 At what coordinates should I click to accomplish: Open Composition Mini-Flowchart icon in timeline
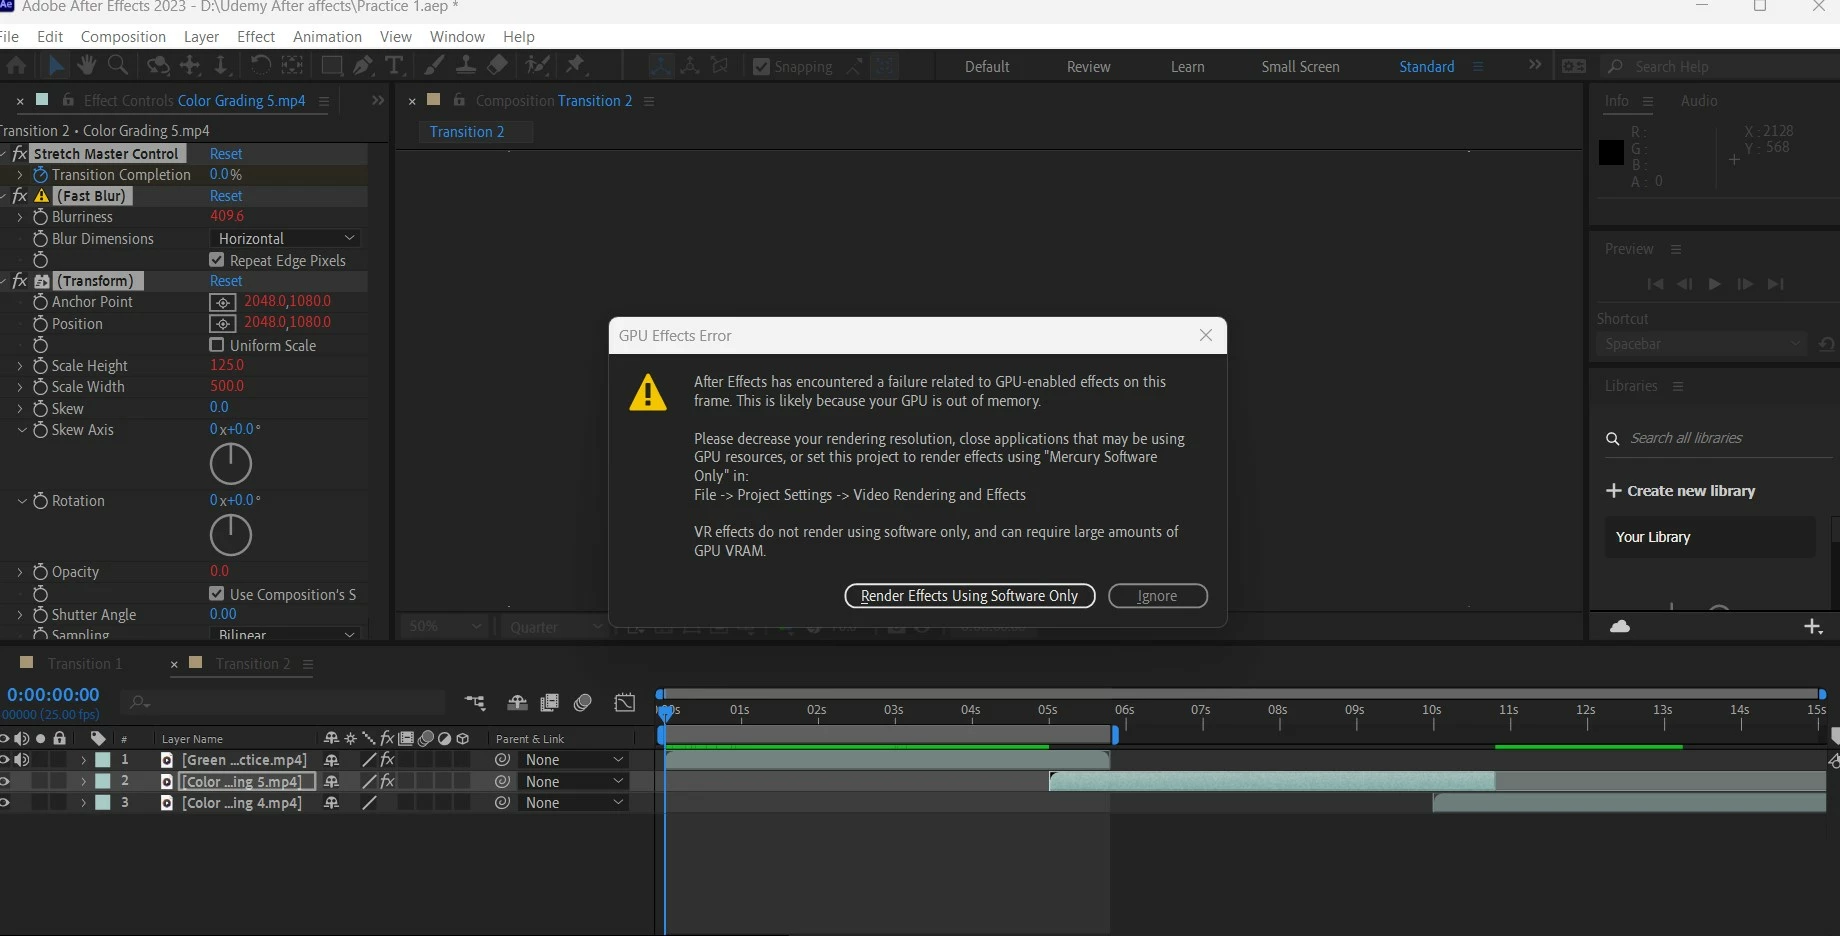[x=475, y=703]
